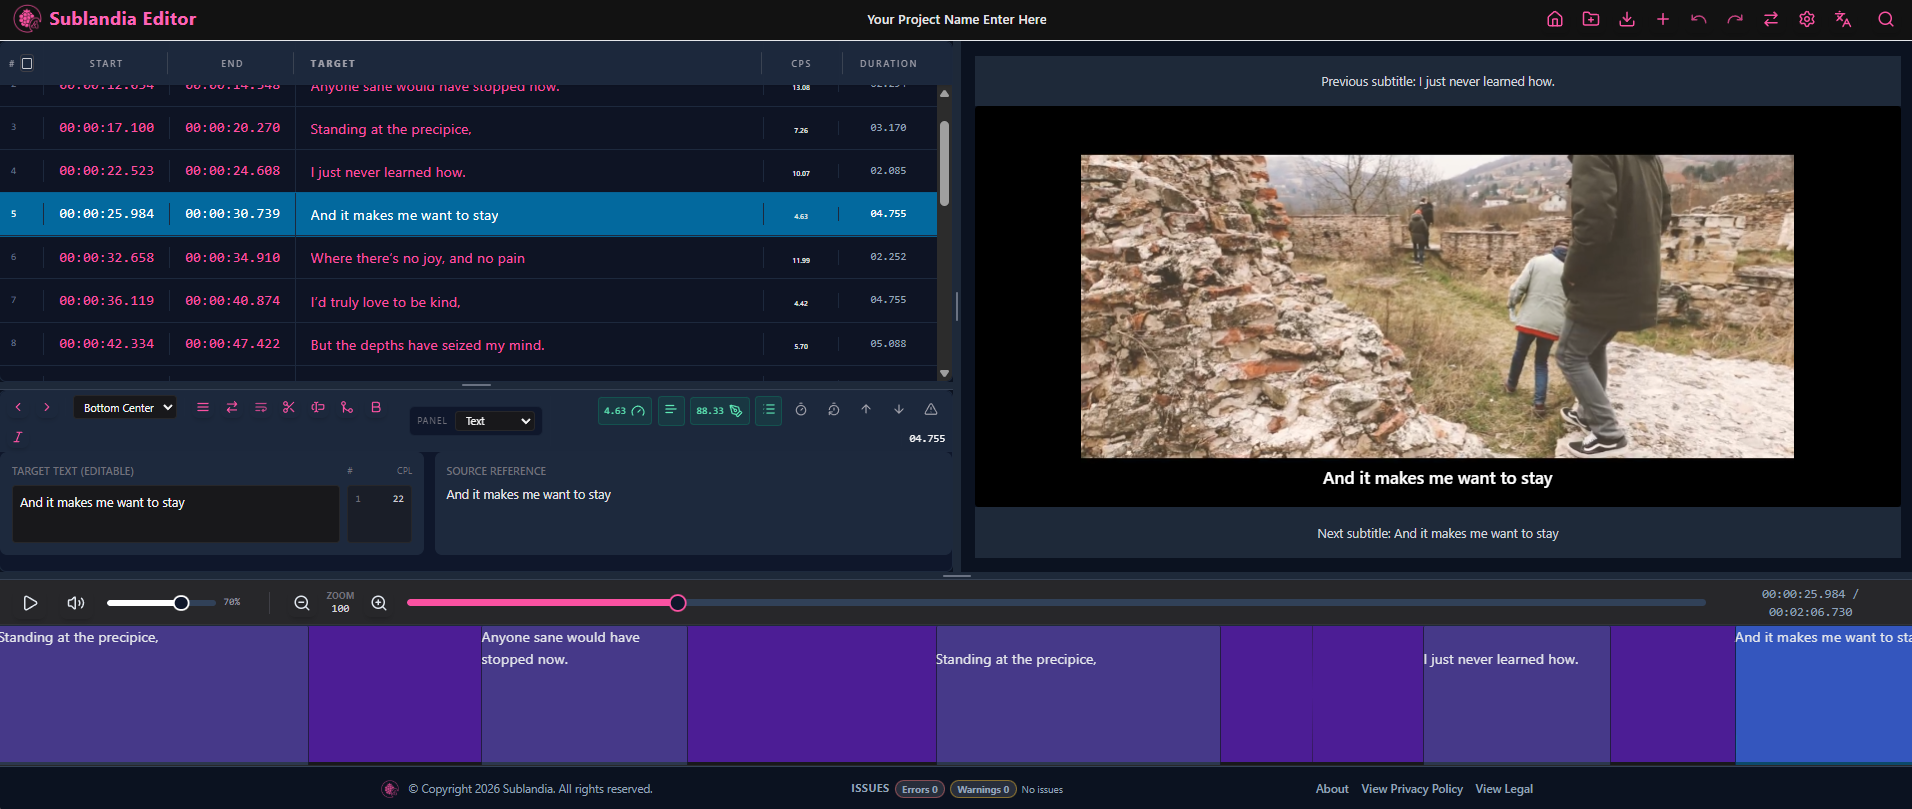
Task: Add a new subtitle with the plus icon
Action: tap(1663, 19)
